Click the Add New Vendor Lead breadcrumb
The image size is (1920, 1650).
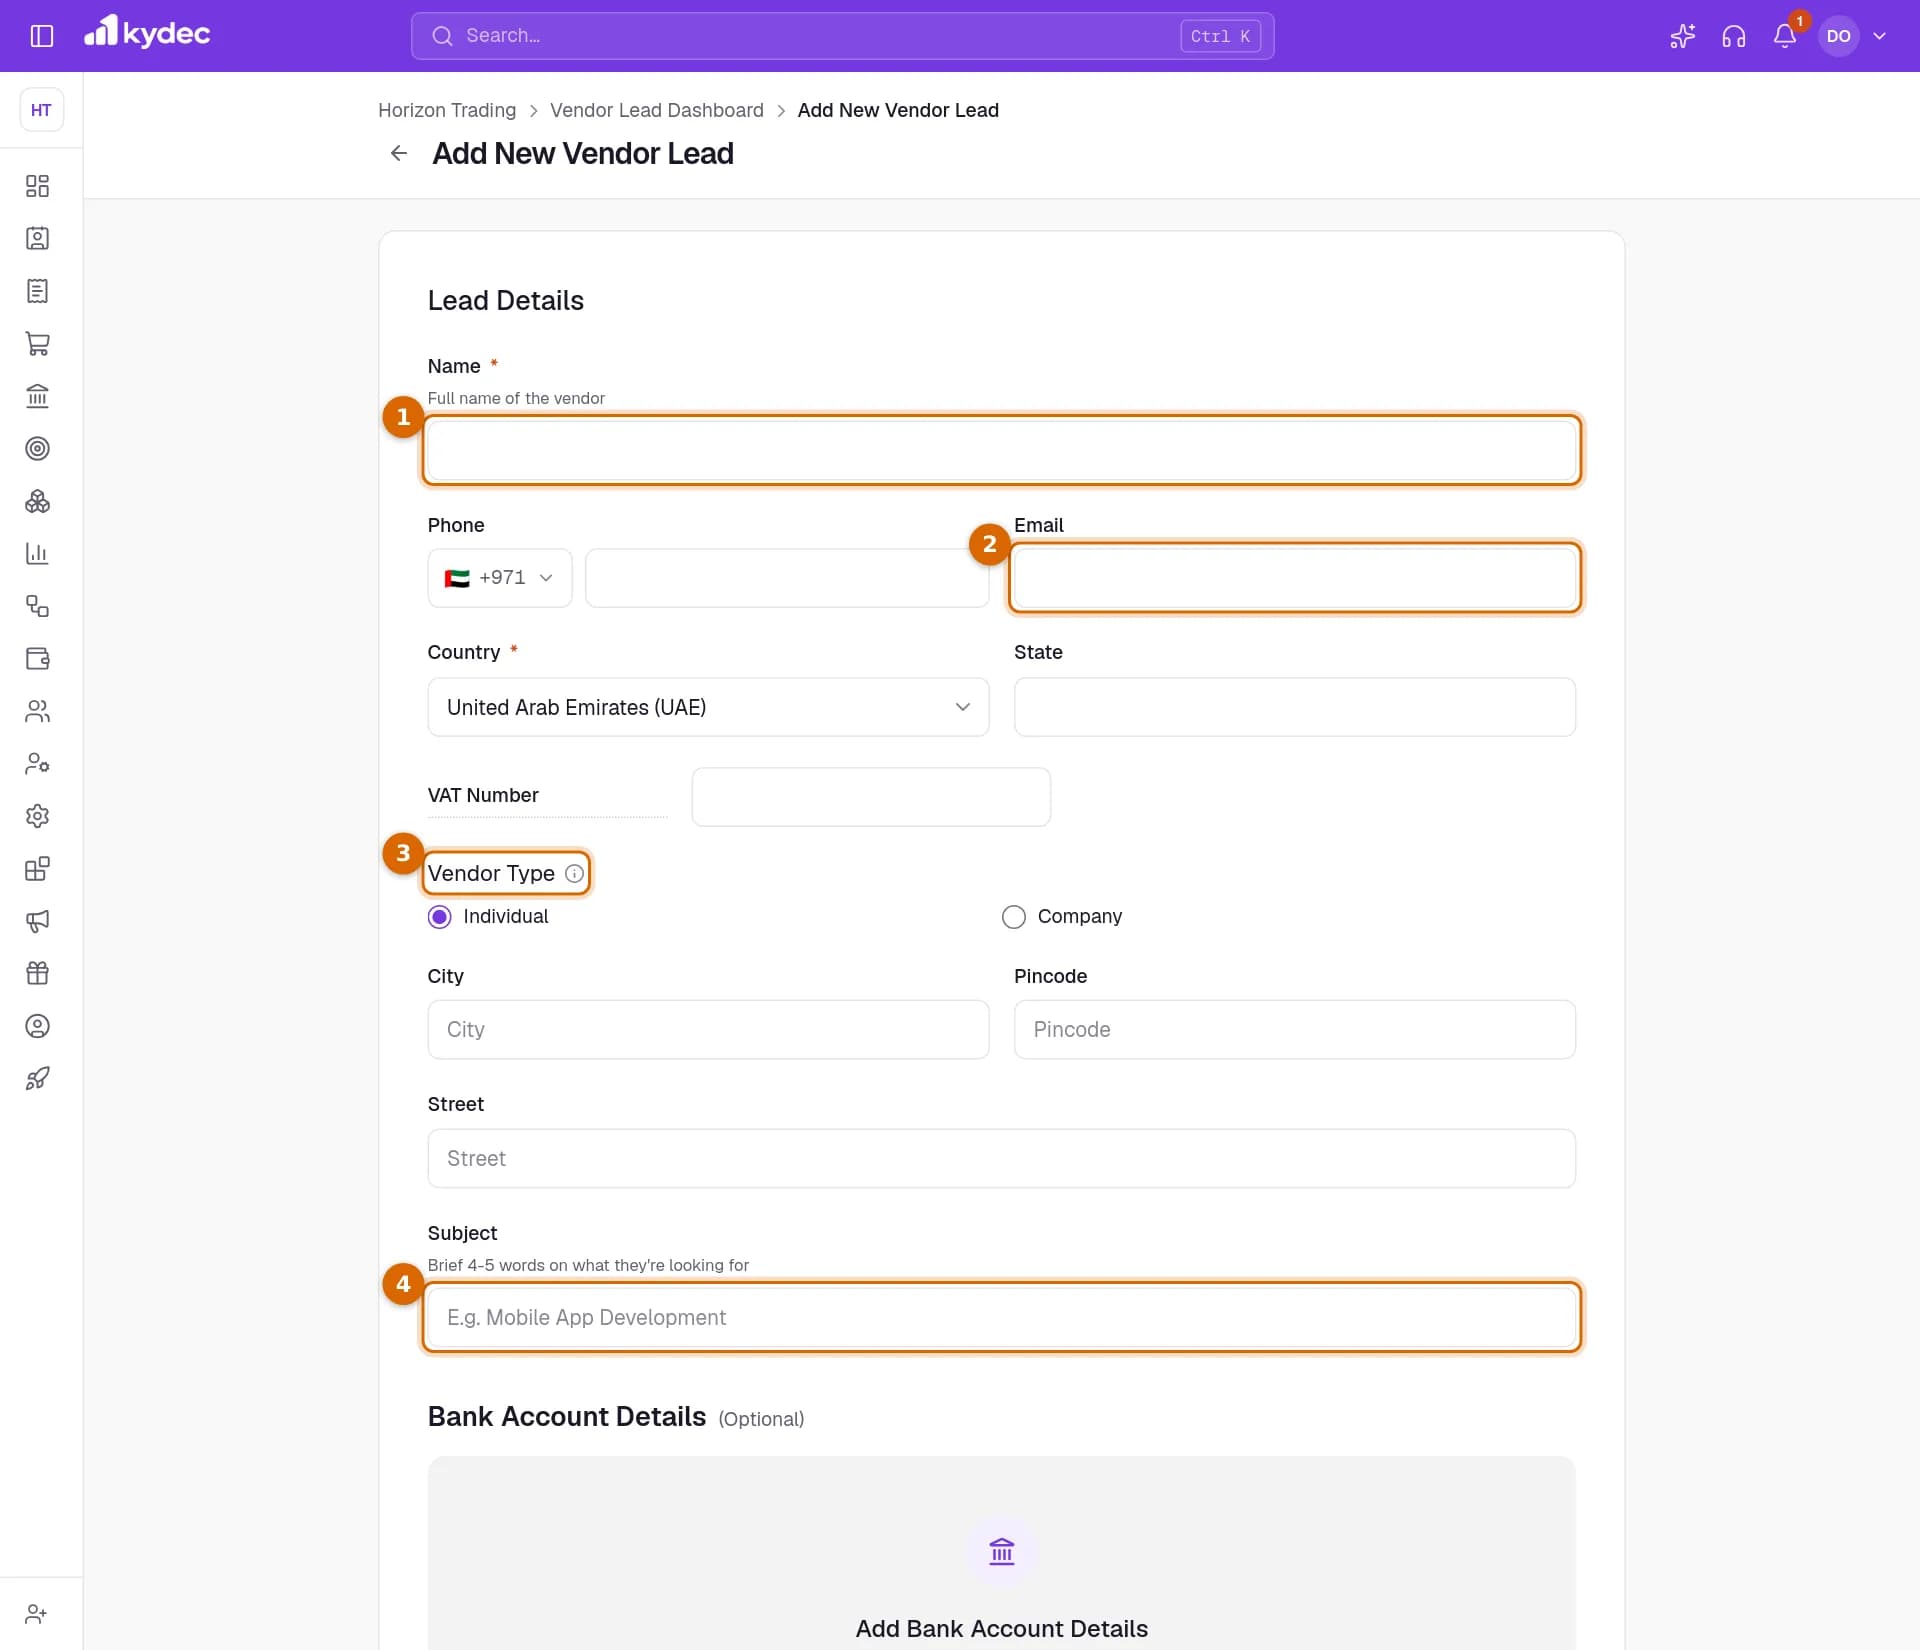[897, 110]
